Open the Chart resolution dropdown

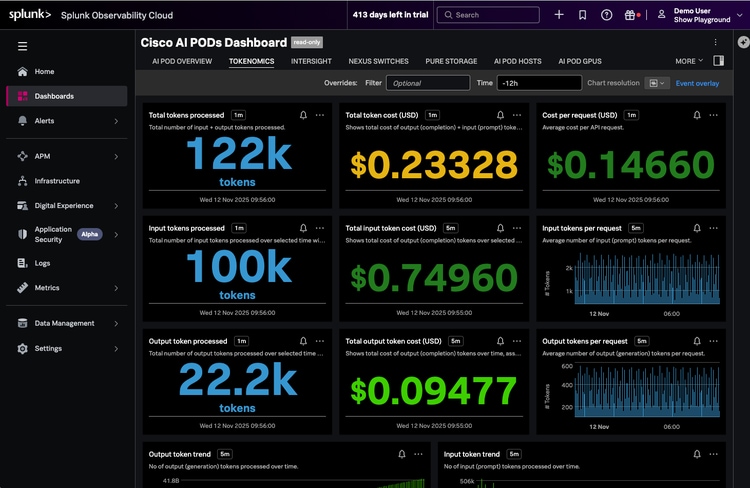(658, 83)
